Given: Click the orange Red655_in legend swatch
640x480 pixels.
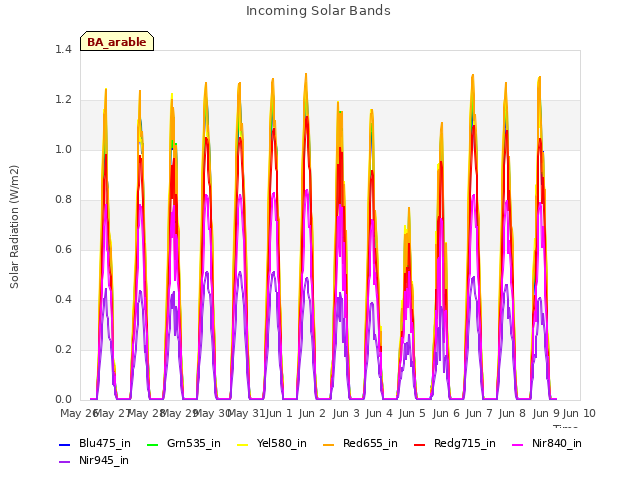Looking at the screenshot, I should point(329,444).
